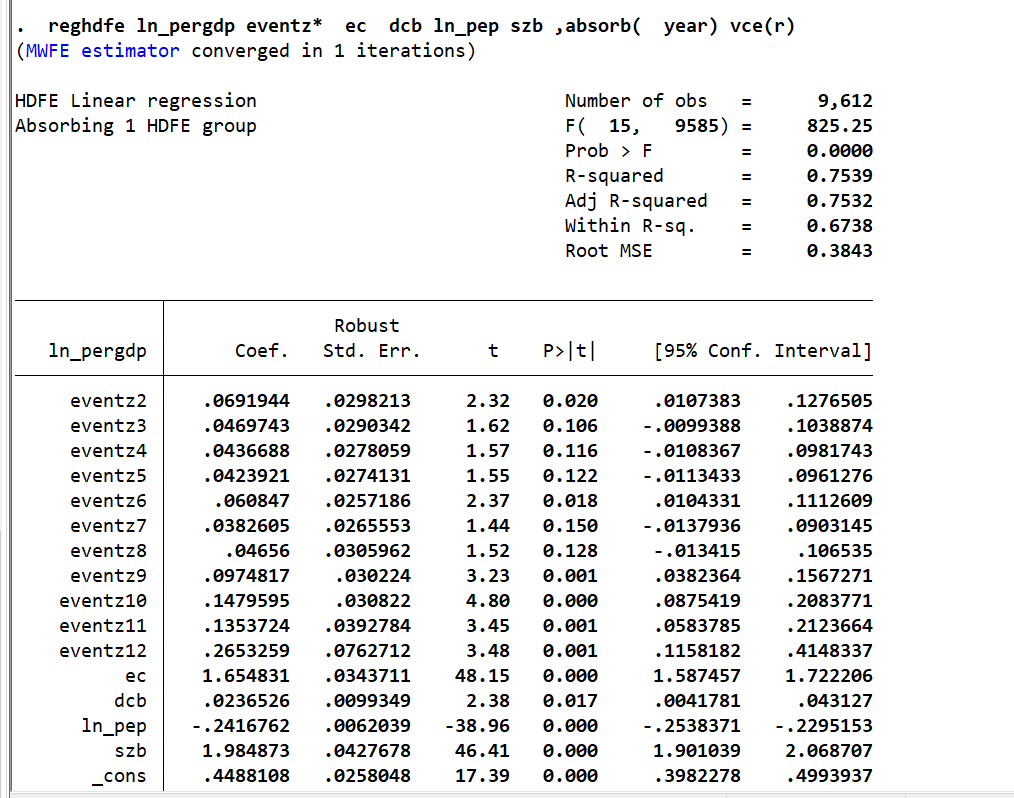Click the eventz5 row label
1014x798 pixels.
[109, 476]
